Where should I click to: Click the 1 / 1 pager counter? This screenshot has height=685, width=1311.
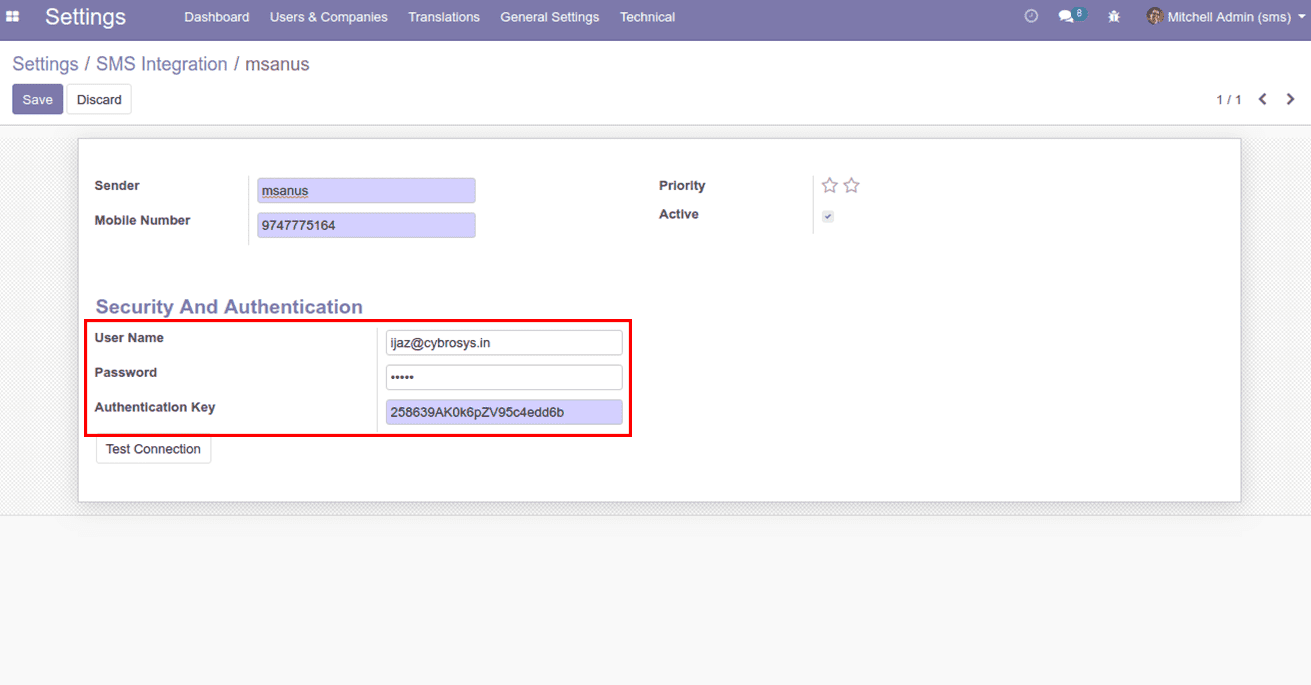[x=1229, y=99]
